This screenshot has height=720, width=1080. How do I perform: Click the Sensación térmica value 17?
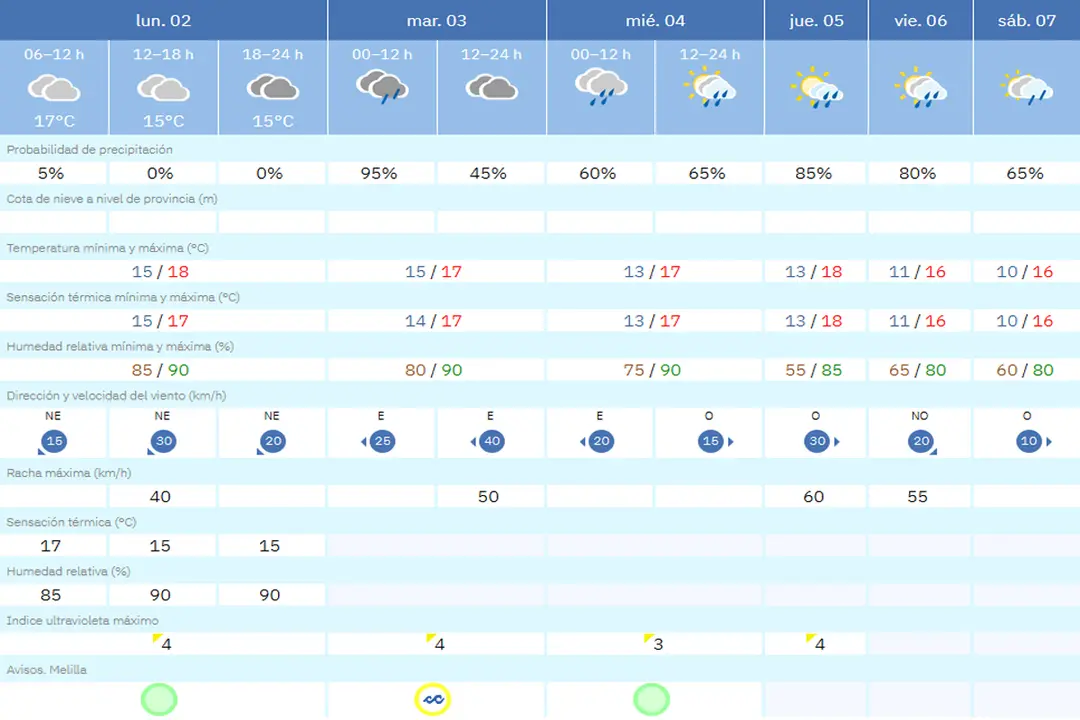[51, 546]
